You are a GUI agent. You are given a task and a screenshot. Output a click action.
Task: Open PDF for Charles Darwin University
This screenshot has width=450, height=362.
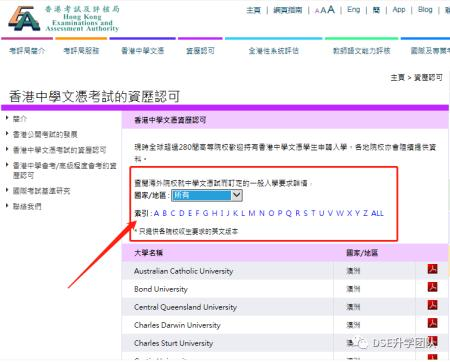click(432, 323)
